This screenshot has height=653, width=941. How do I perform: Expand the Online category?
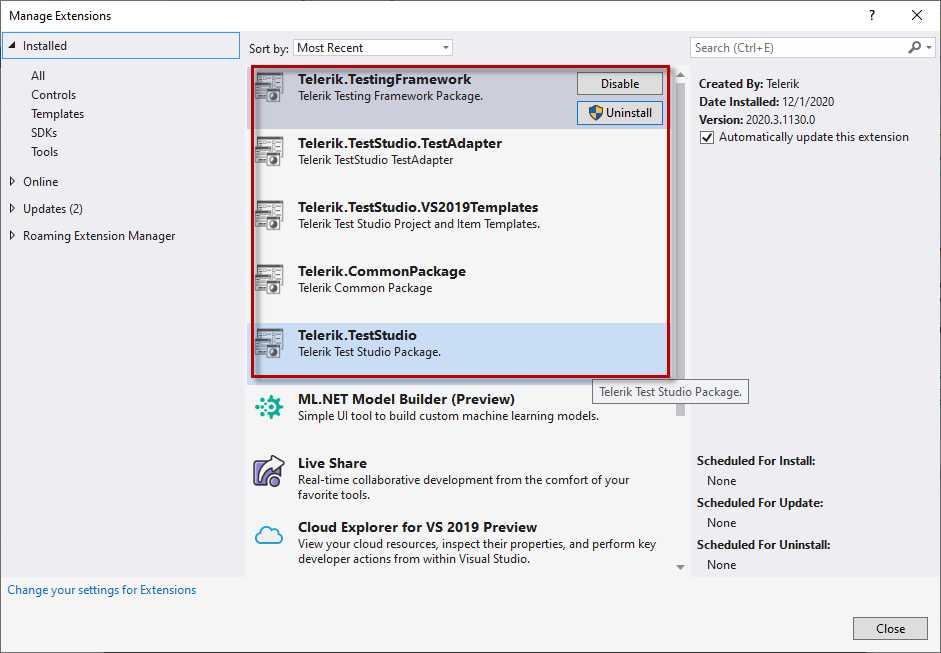click(x=13, y=182)
